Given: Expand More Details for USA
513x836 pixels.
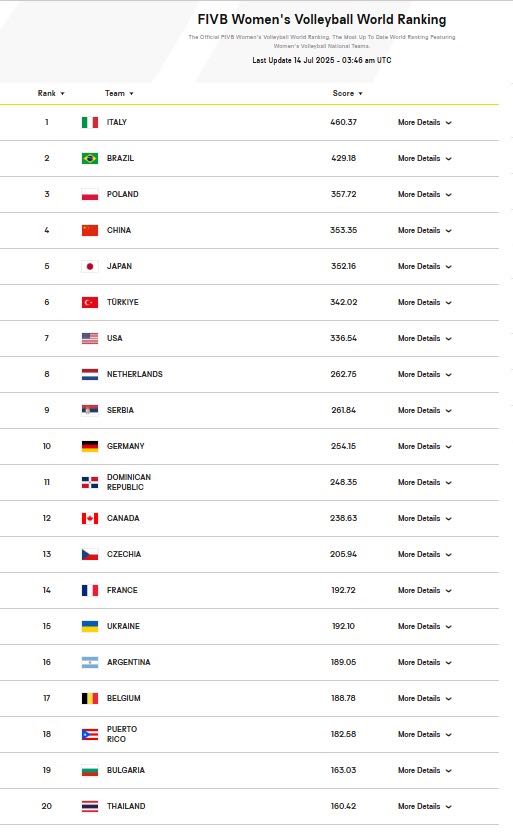Looking at the screenshot, I should click(x=424, y=338).
